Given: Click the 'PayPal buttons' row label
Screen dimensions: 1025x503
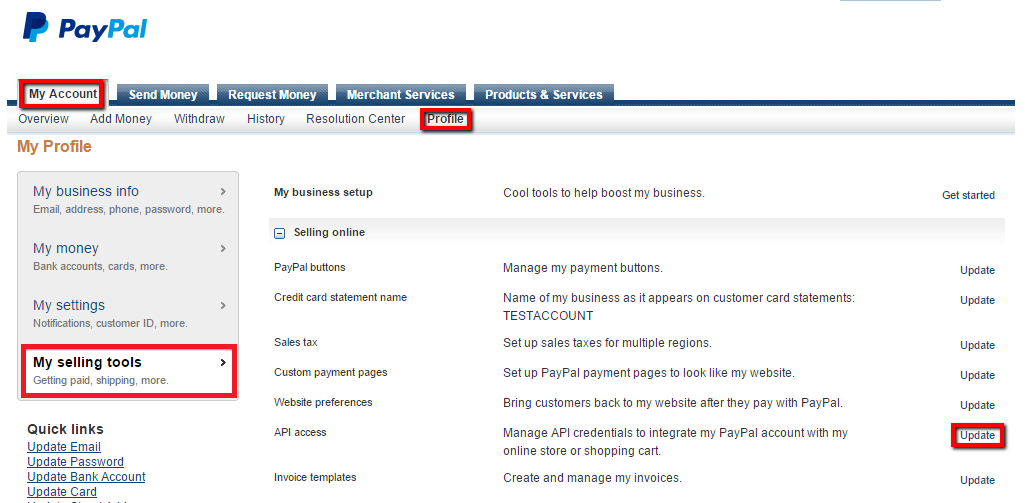Looking at the screenshot, I should point(310,268).
